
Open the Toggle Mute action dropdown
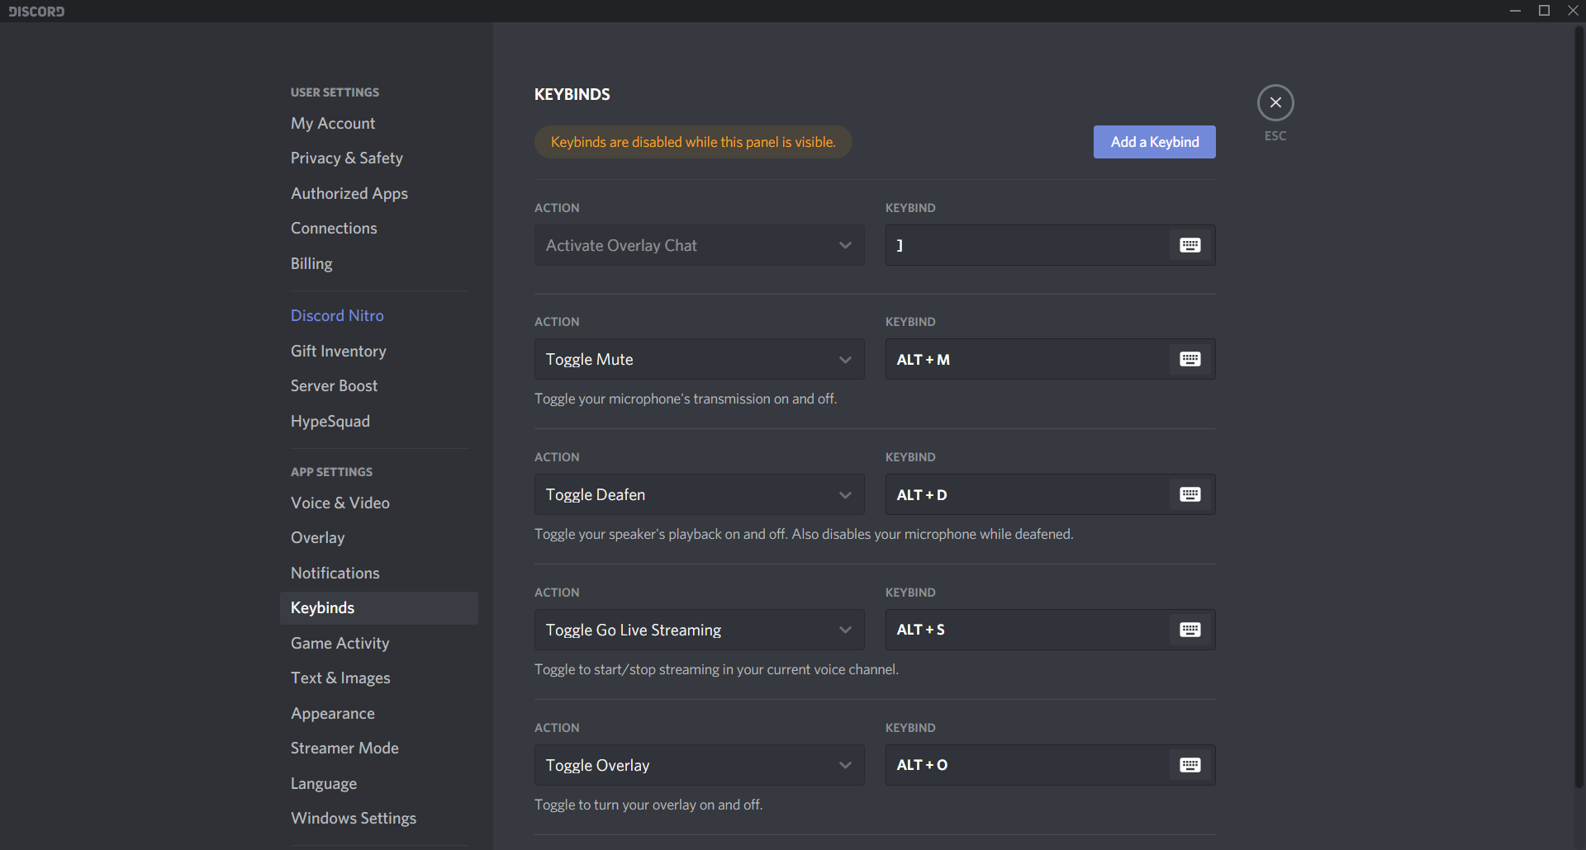tap(699, 359)
